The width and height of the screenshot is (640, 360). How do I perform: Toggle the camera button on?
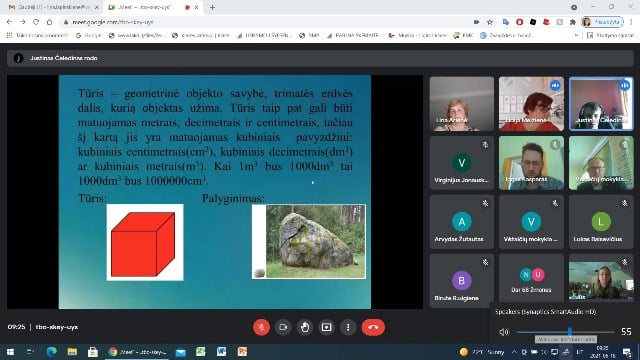(283, 327)
